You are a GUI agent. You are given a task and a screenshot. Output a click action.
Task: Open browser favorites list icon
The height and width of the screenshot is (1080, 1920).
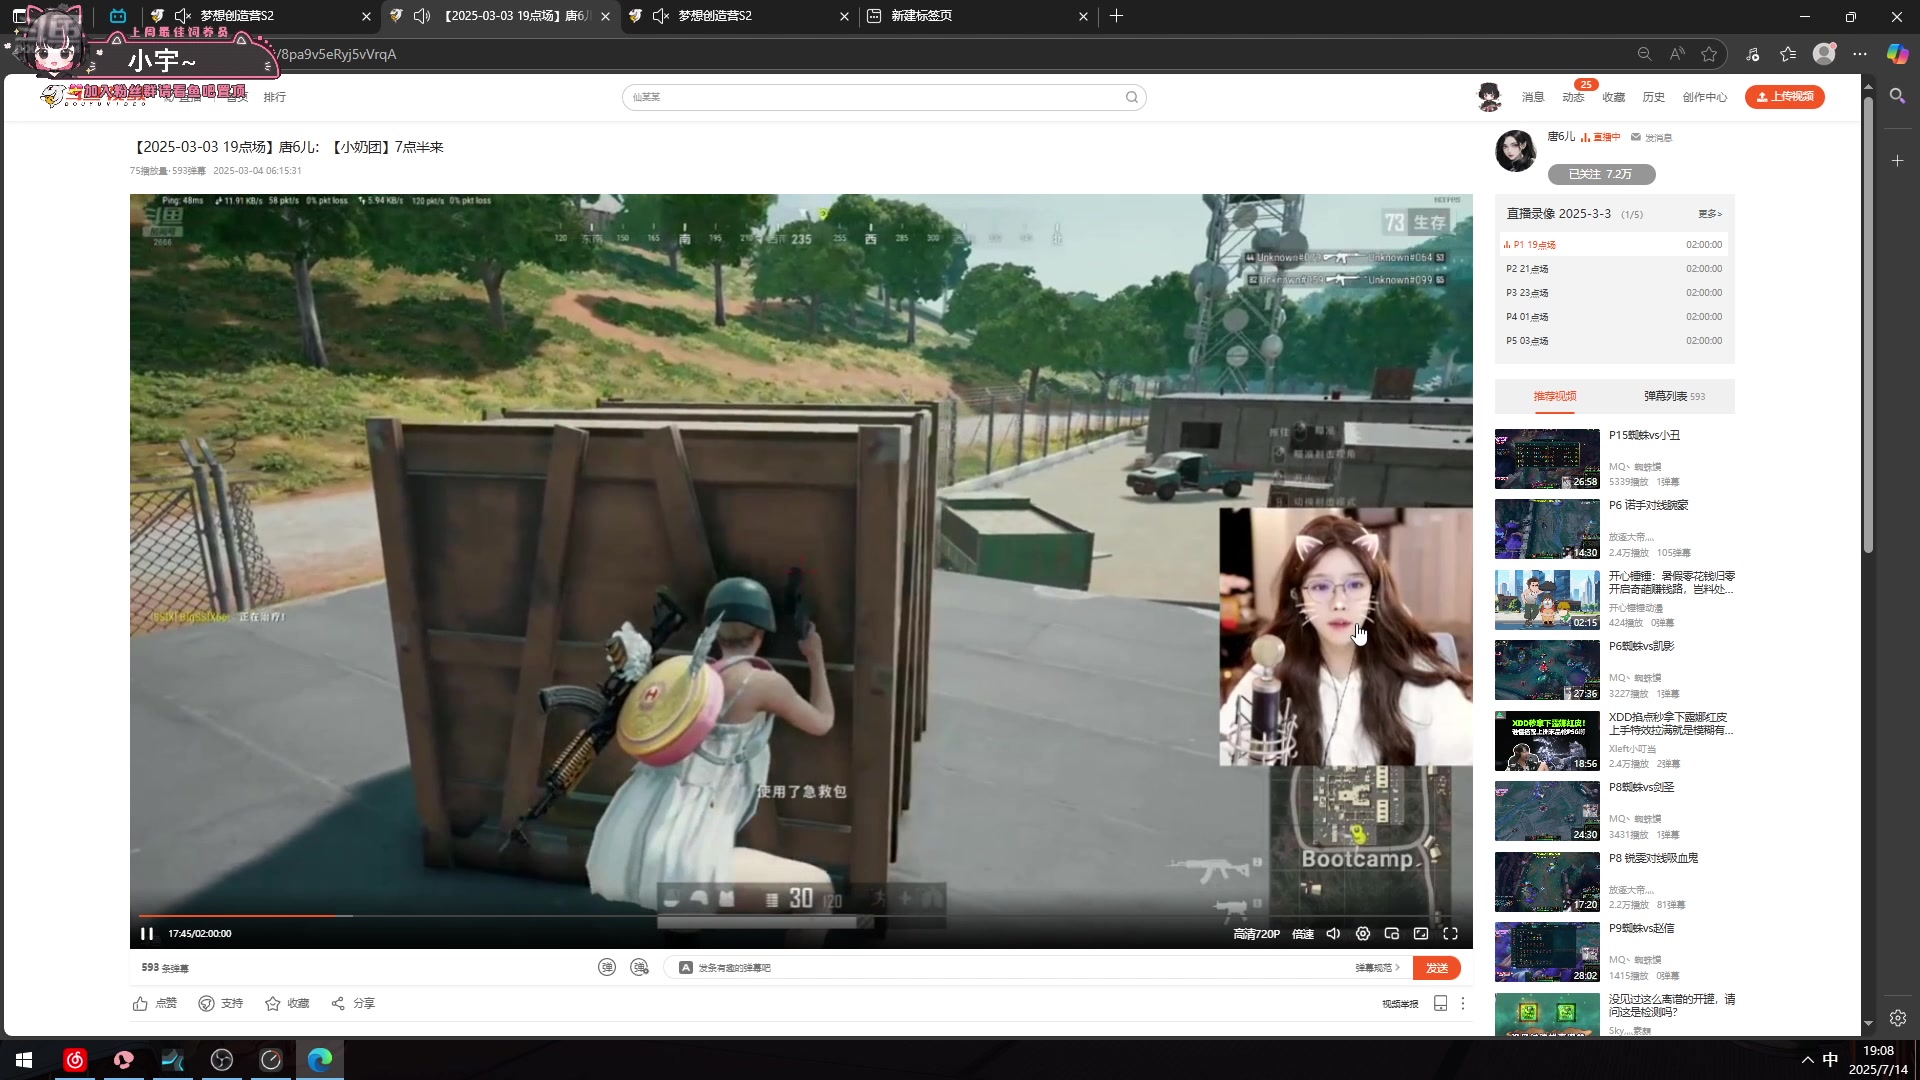pyautogui.click(x=1789, y=54)
